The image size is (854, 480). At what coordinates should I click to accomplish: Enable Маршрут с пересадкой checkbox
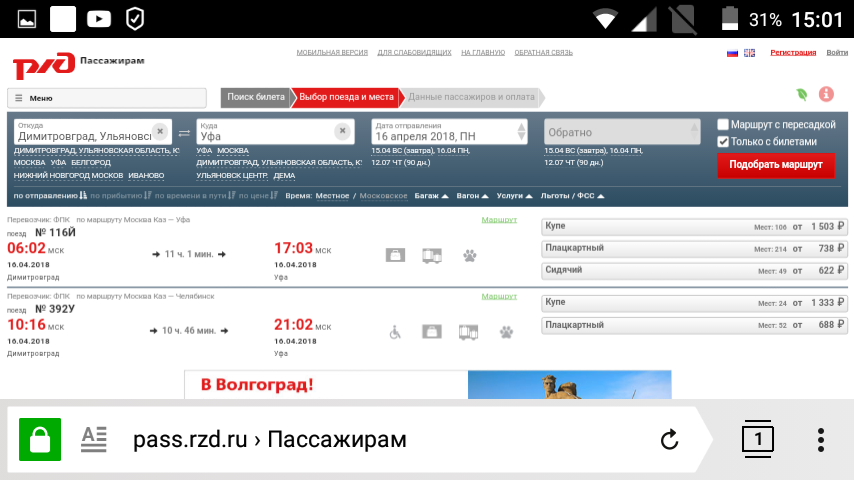pyautogui.click(x=723, y=125)
